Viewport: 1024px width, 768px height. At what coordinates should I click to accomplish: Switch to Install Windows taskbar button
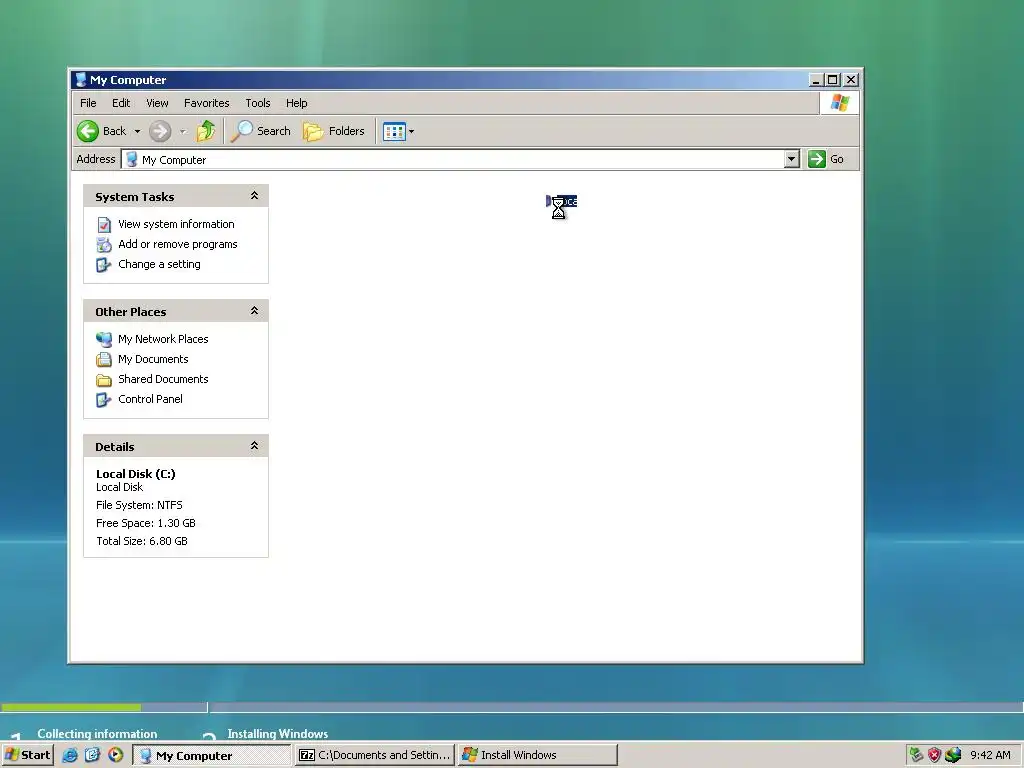pos(537,756)
